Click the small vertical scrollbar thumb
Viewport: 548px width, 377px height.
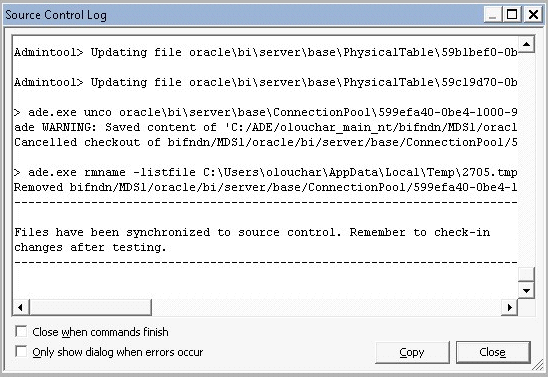[526, 274]
